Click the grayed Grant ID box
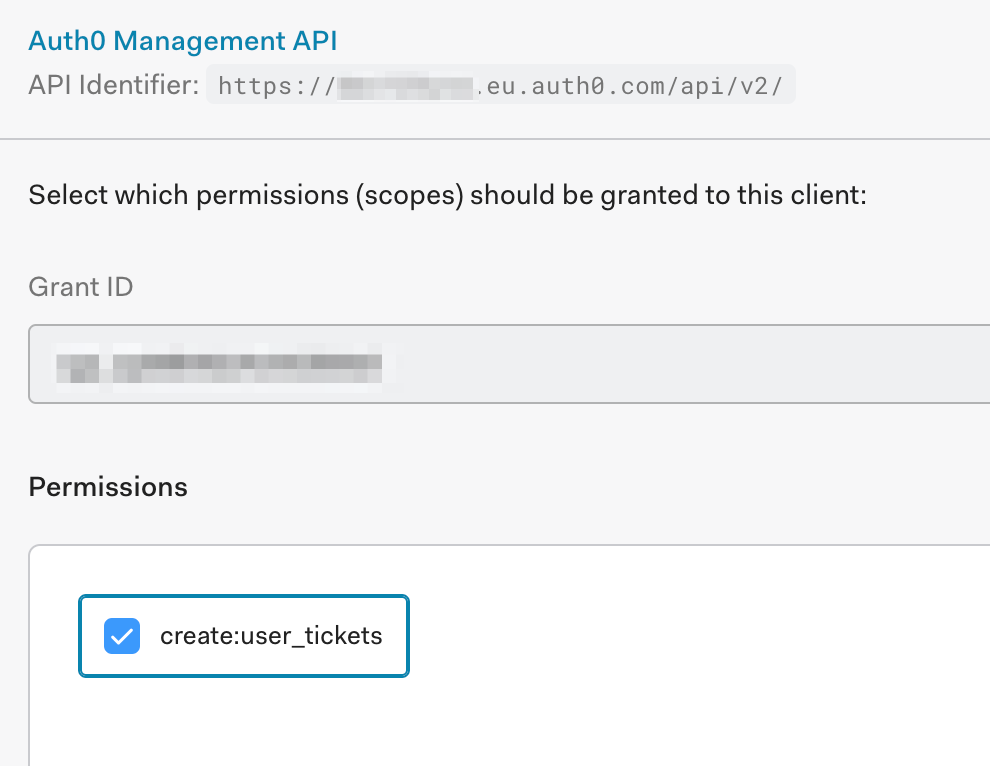 [500, 364]
